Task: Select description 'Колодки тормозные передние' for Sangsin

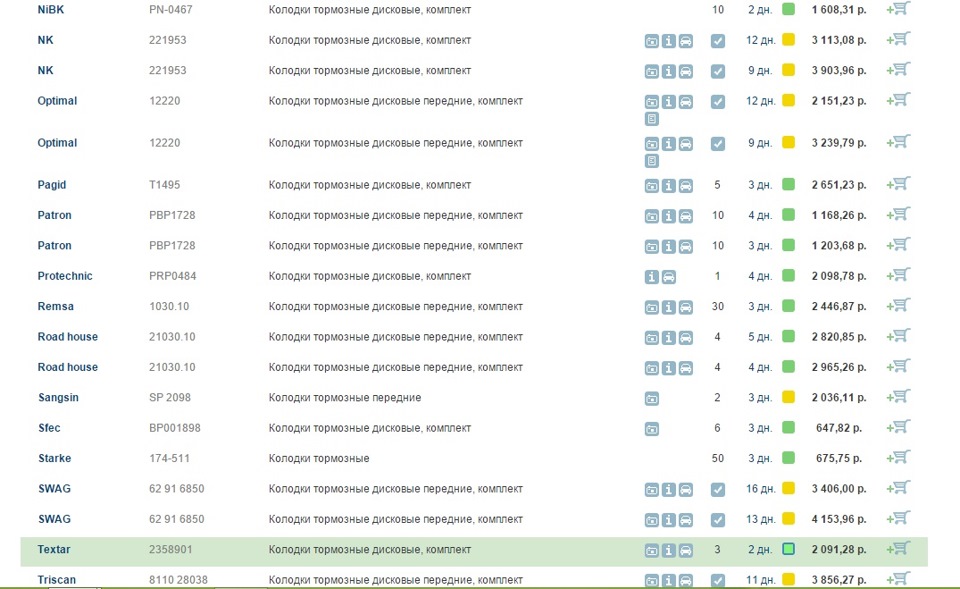Action: [x=345, y=397]
